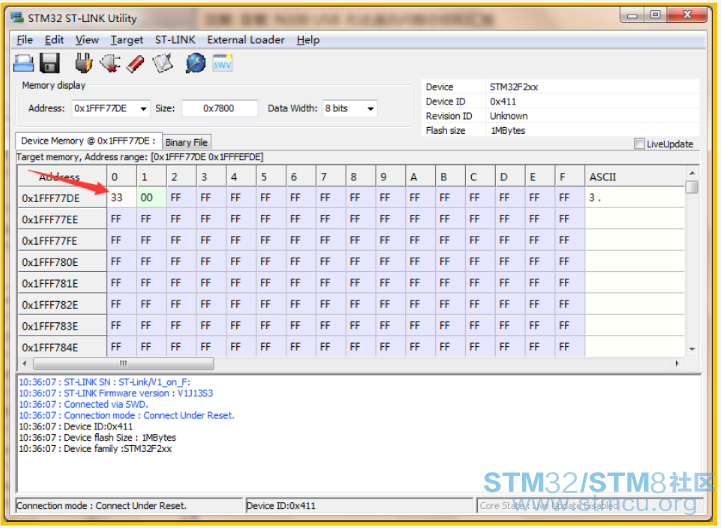Viewport: 721px width, 528px height.
Task: Click log line 'ST-LINK Firmware version : V1J13S3'
Action: pos(116,393)
